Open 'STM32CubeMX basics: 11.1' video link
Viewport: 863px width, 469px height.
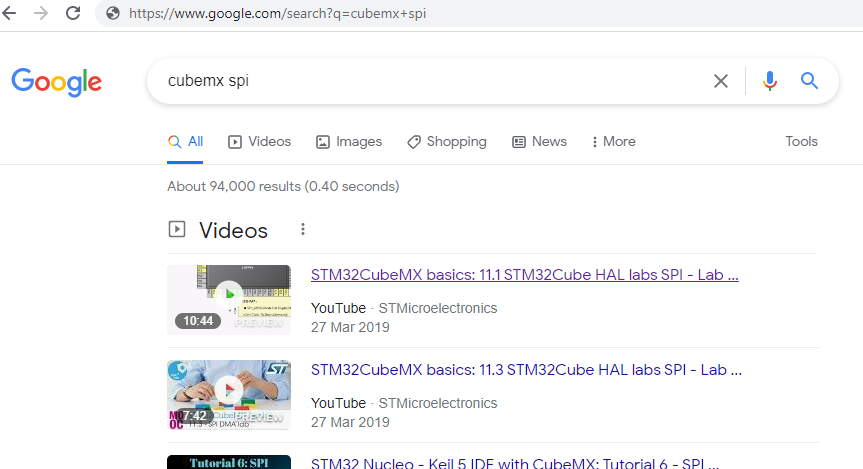click(525, 275)
